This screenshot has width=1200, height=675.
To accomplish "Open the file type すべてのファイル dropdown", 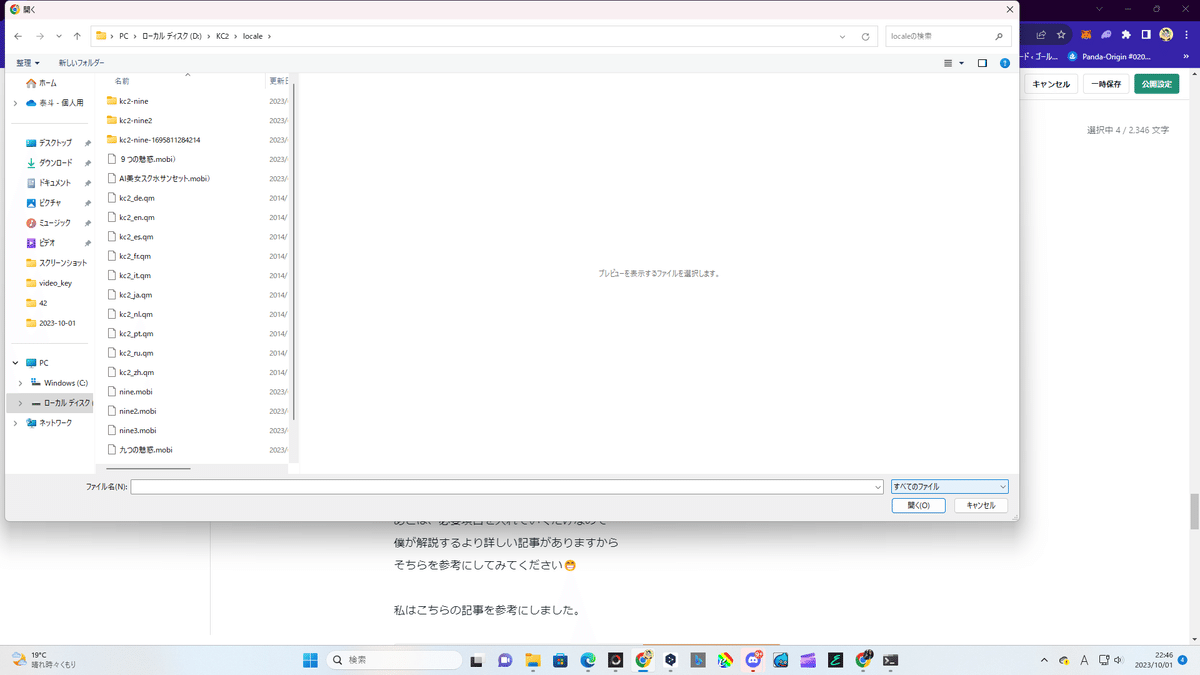I will (x=950, y=487).
